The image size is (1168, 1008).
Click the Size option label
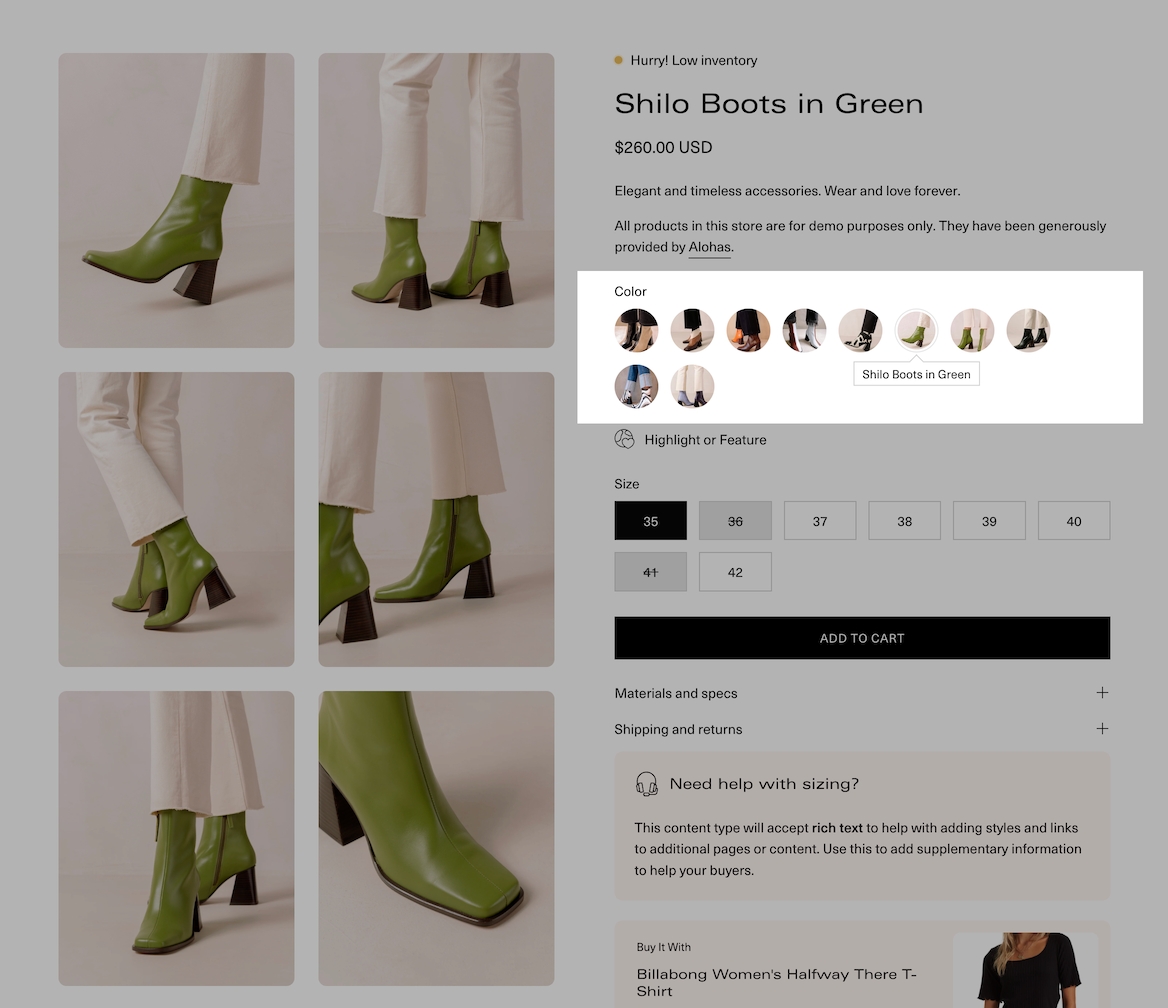pos(626,484)
